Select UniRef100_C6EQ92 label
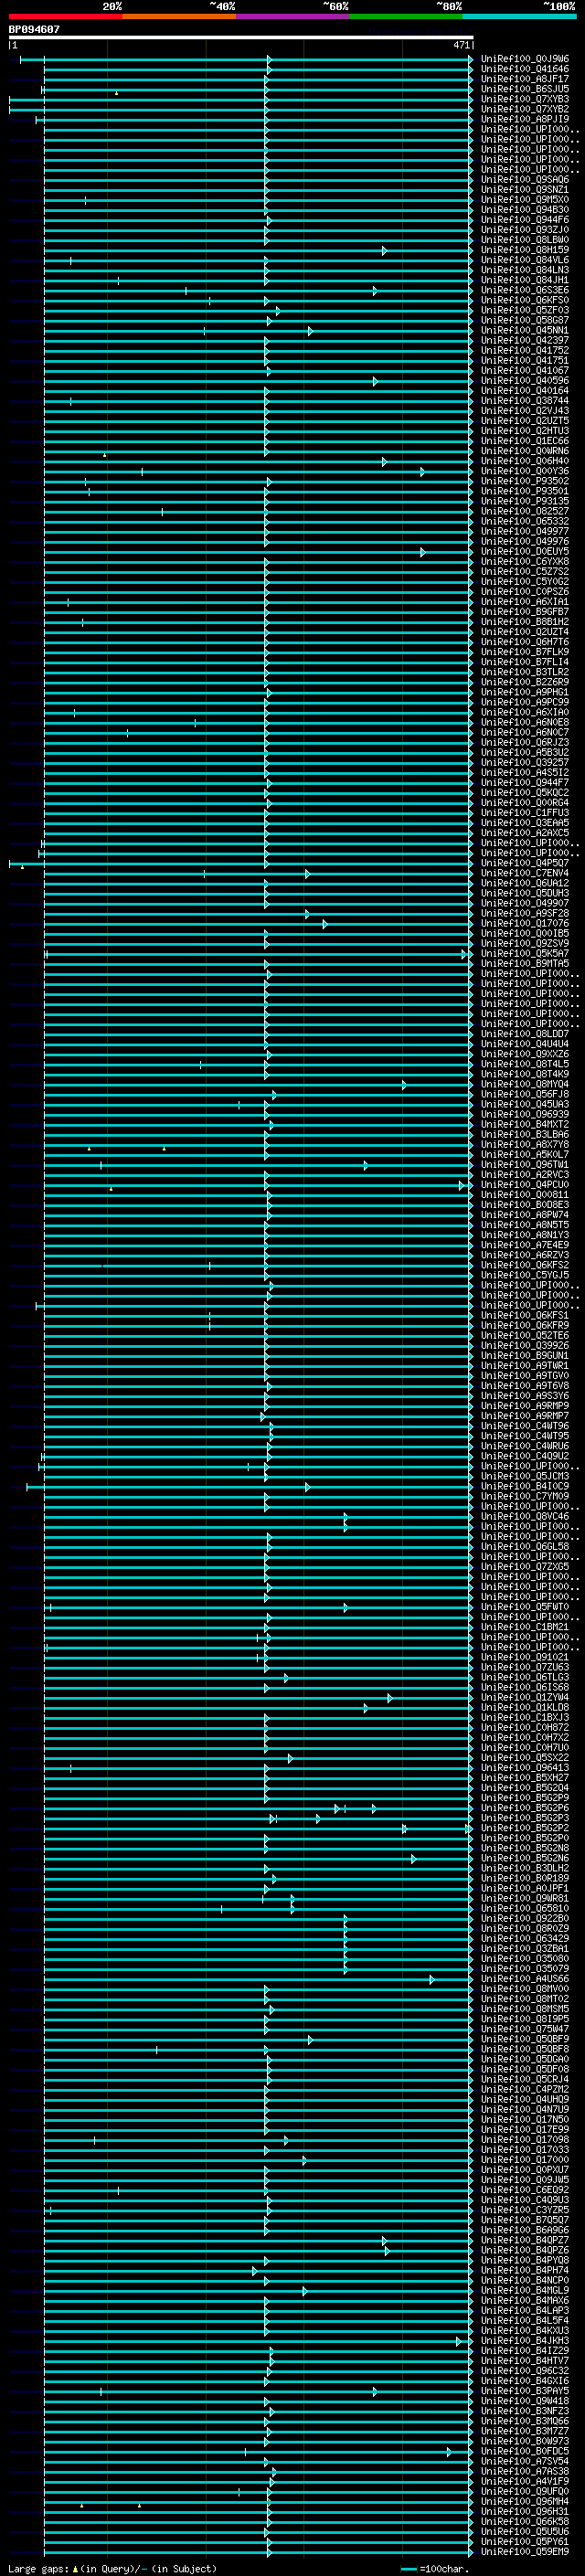This screenshot has height=2576, width=585. (525, 2190)
